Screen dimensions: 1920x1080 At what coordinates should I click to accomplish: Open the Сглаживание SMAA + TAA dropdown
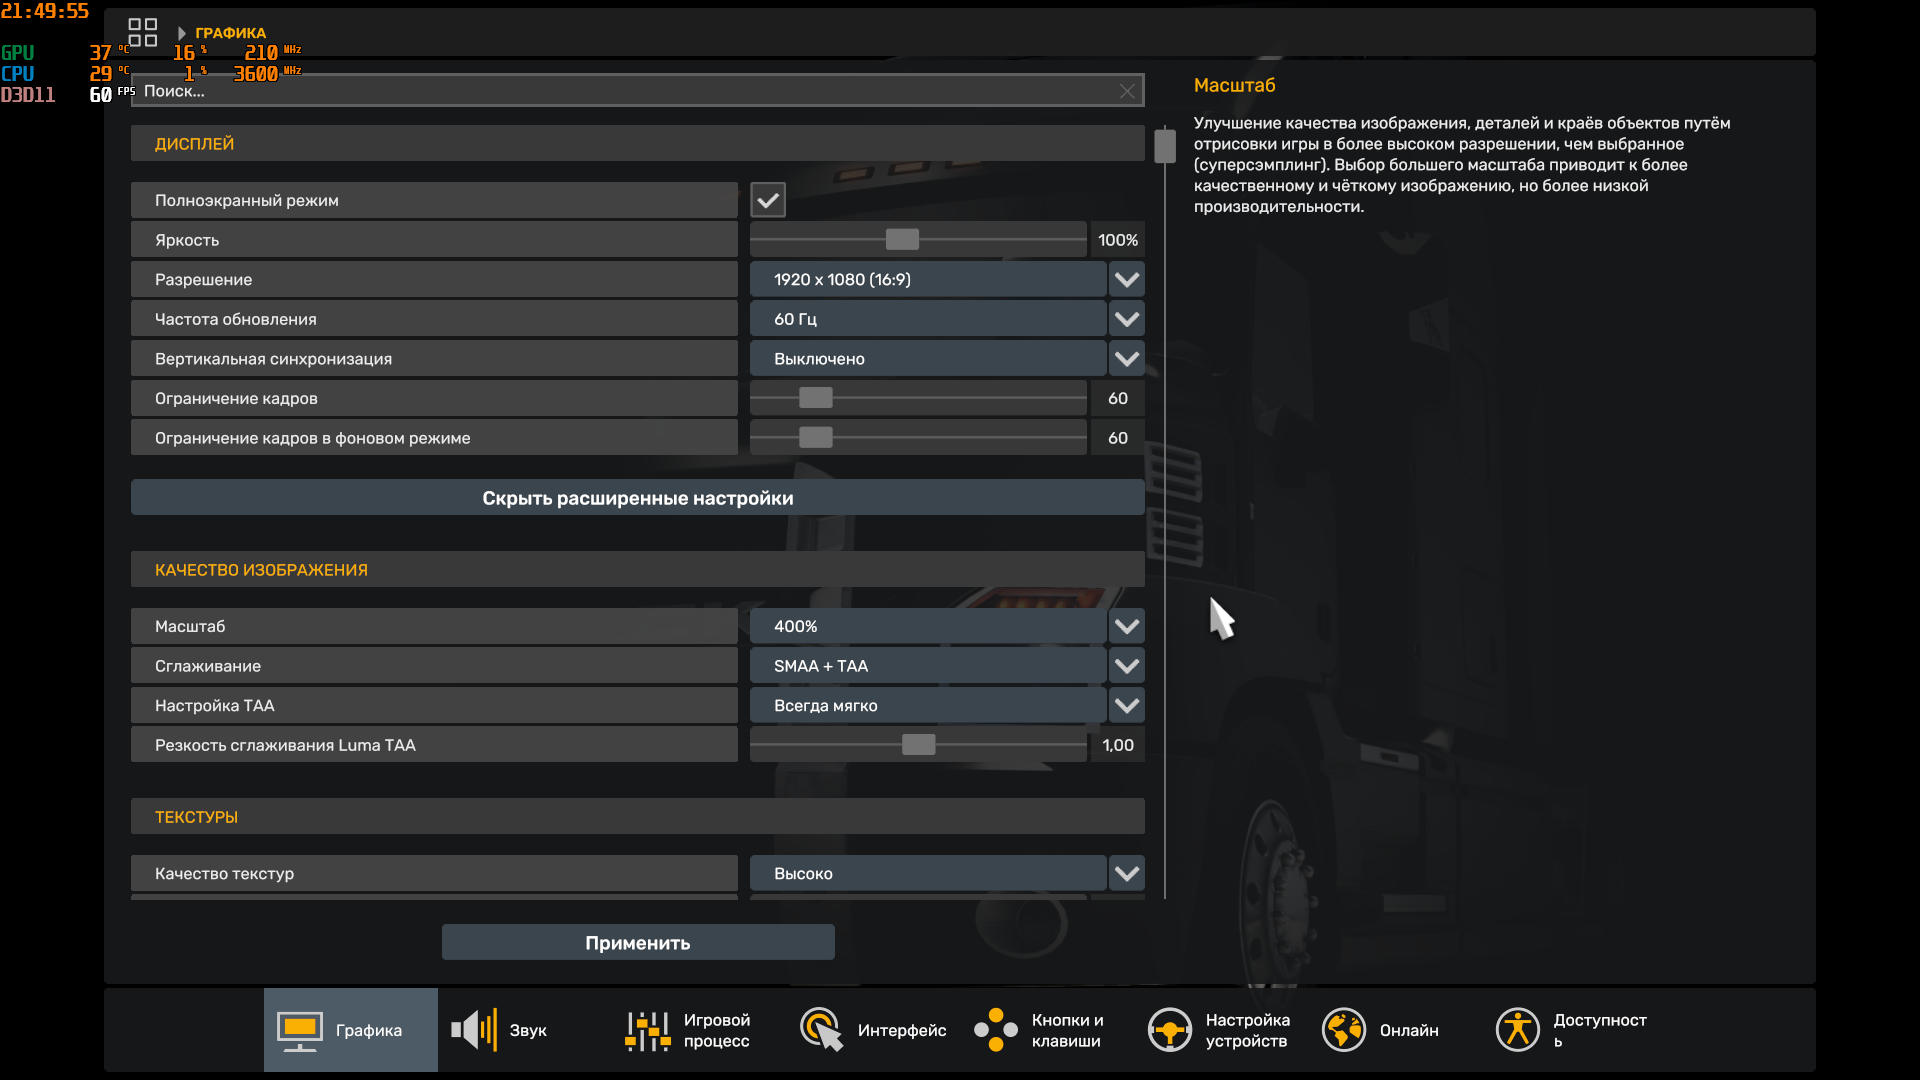coord(1127,666)
